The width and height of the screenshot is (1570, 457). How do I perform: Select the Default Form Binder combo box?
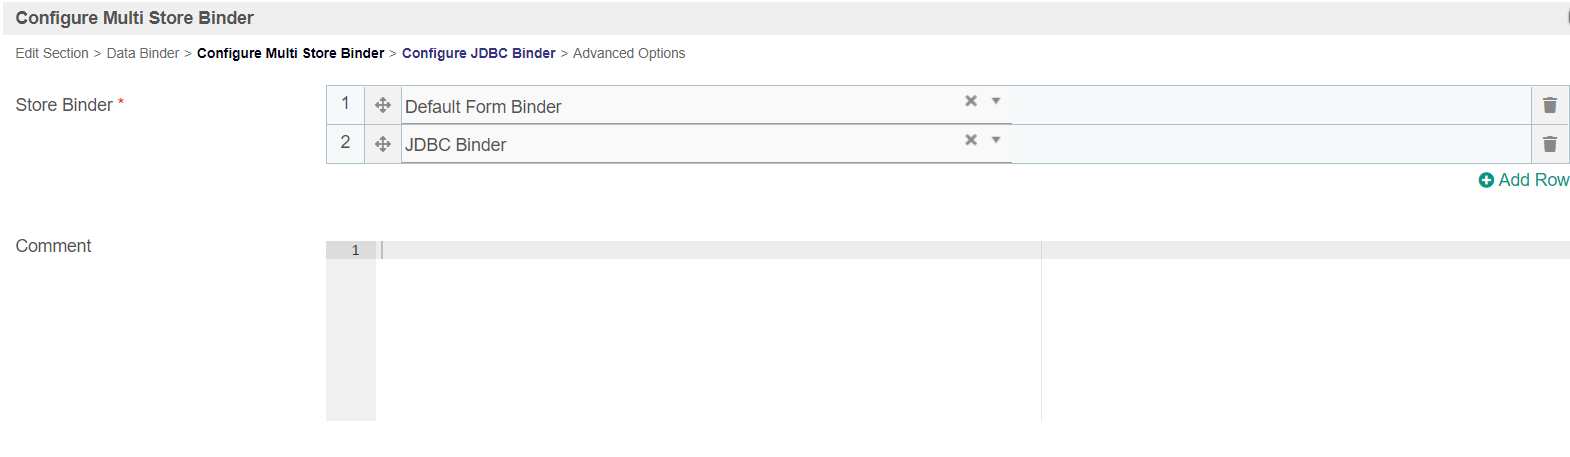680,106
